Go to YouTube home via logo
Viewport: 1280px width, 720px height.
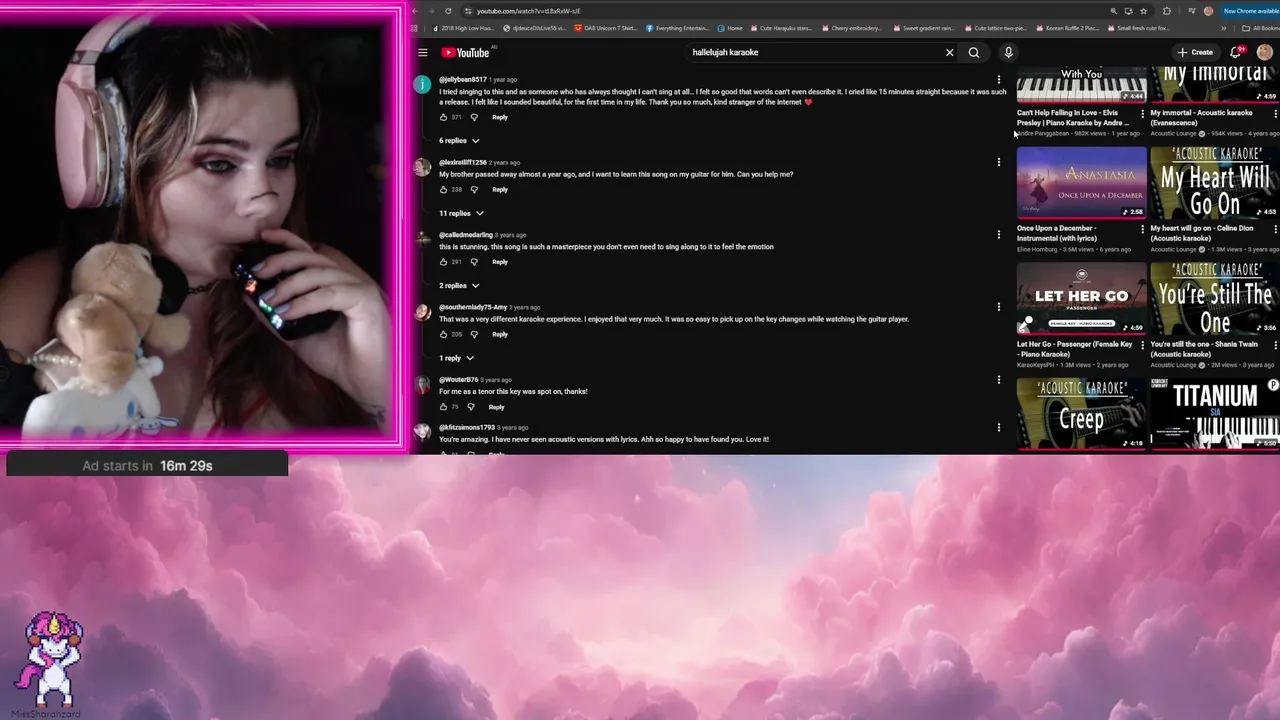click(x=465, y=52)
